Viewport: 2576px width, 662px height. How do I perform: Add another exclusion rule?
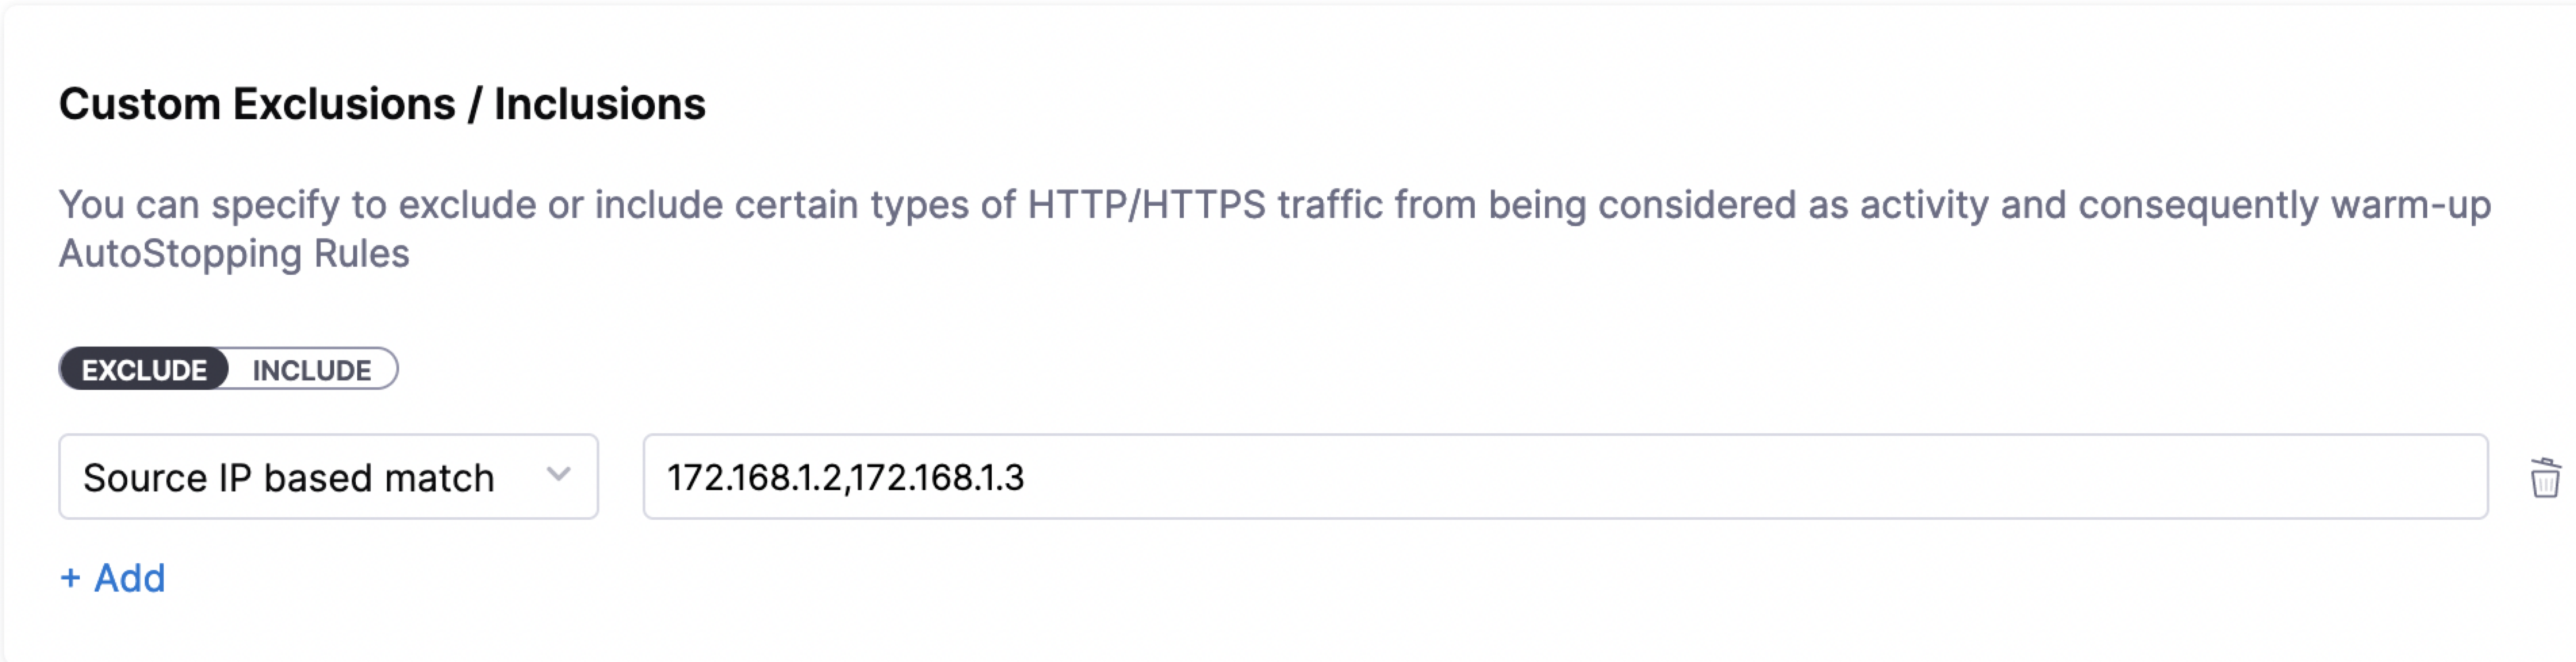[113, 578]
